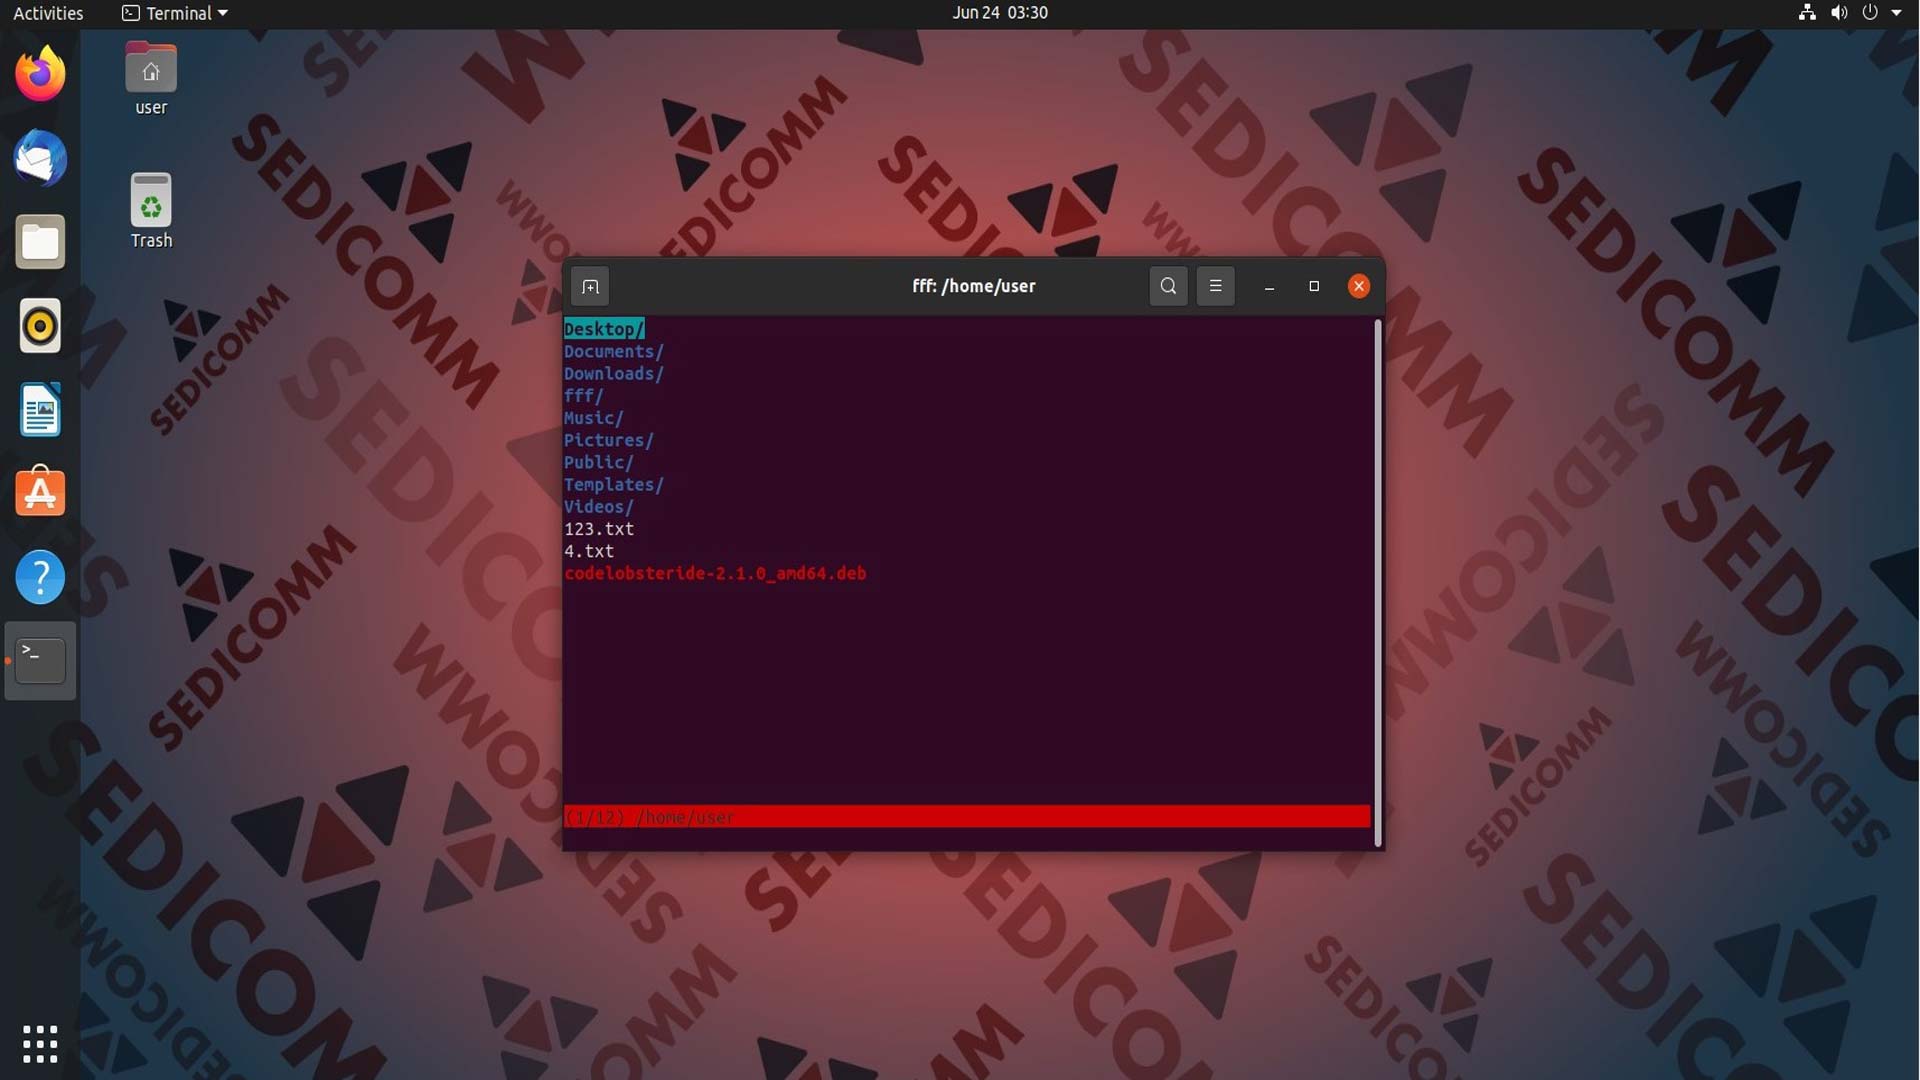Select the Videos/ directory entry
This screenshot has width=1920, height=1080.
click(599, 507)
